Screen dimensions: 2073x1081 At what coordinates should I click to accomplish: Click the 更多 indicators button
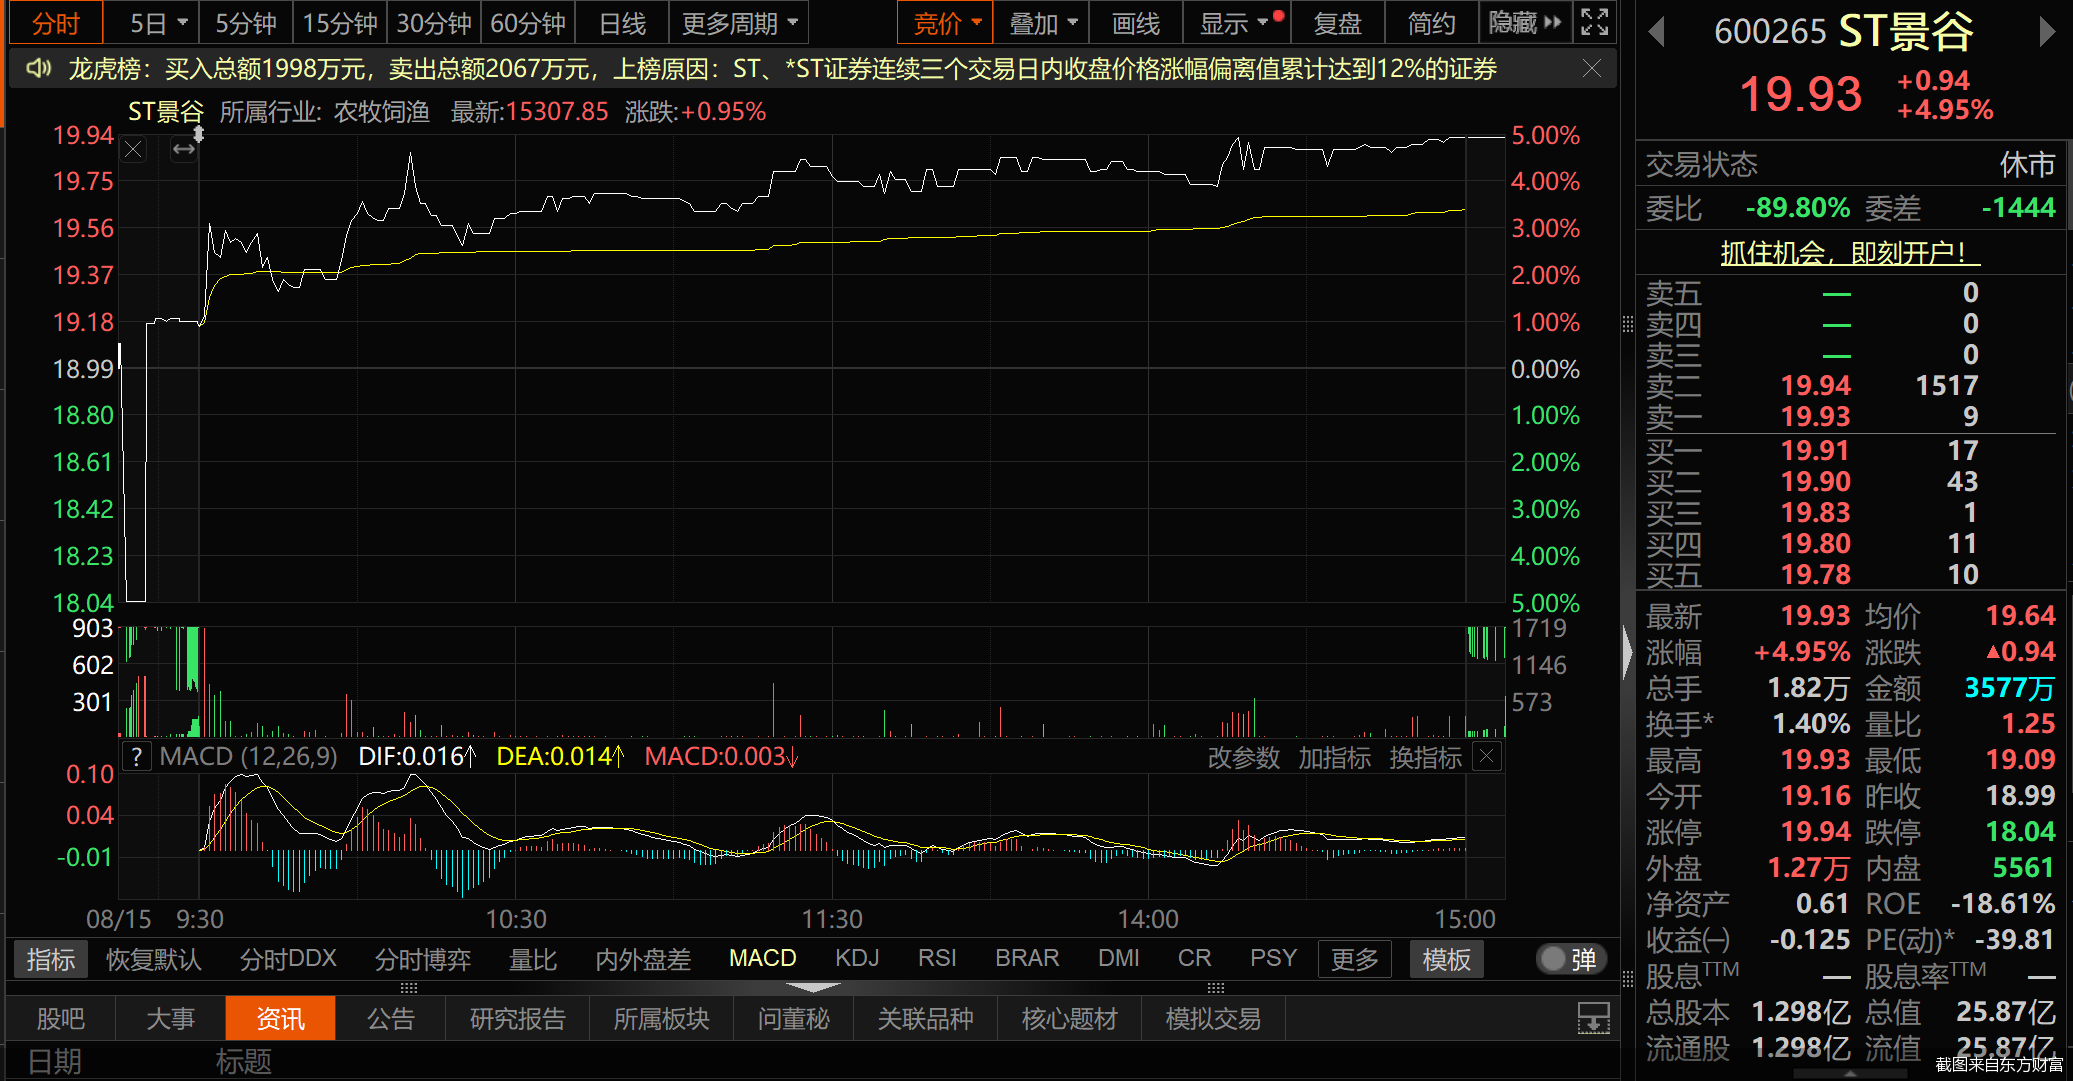[x=1354, y=959]
